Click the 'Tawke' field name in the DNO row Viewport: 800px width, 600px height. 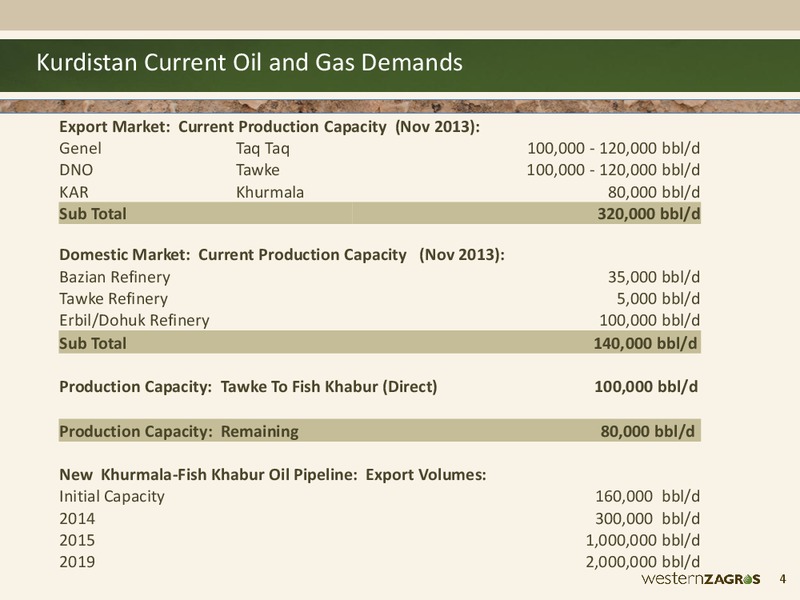tap(258, 170)
